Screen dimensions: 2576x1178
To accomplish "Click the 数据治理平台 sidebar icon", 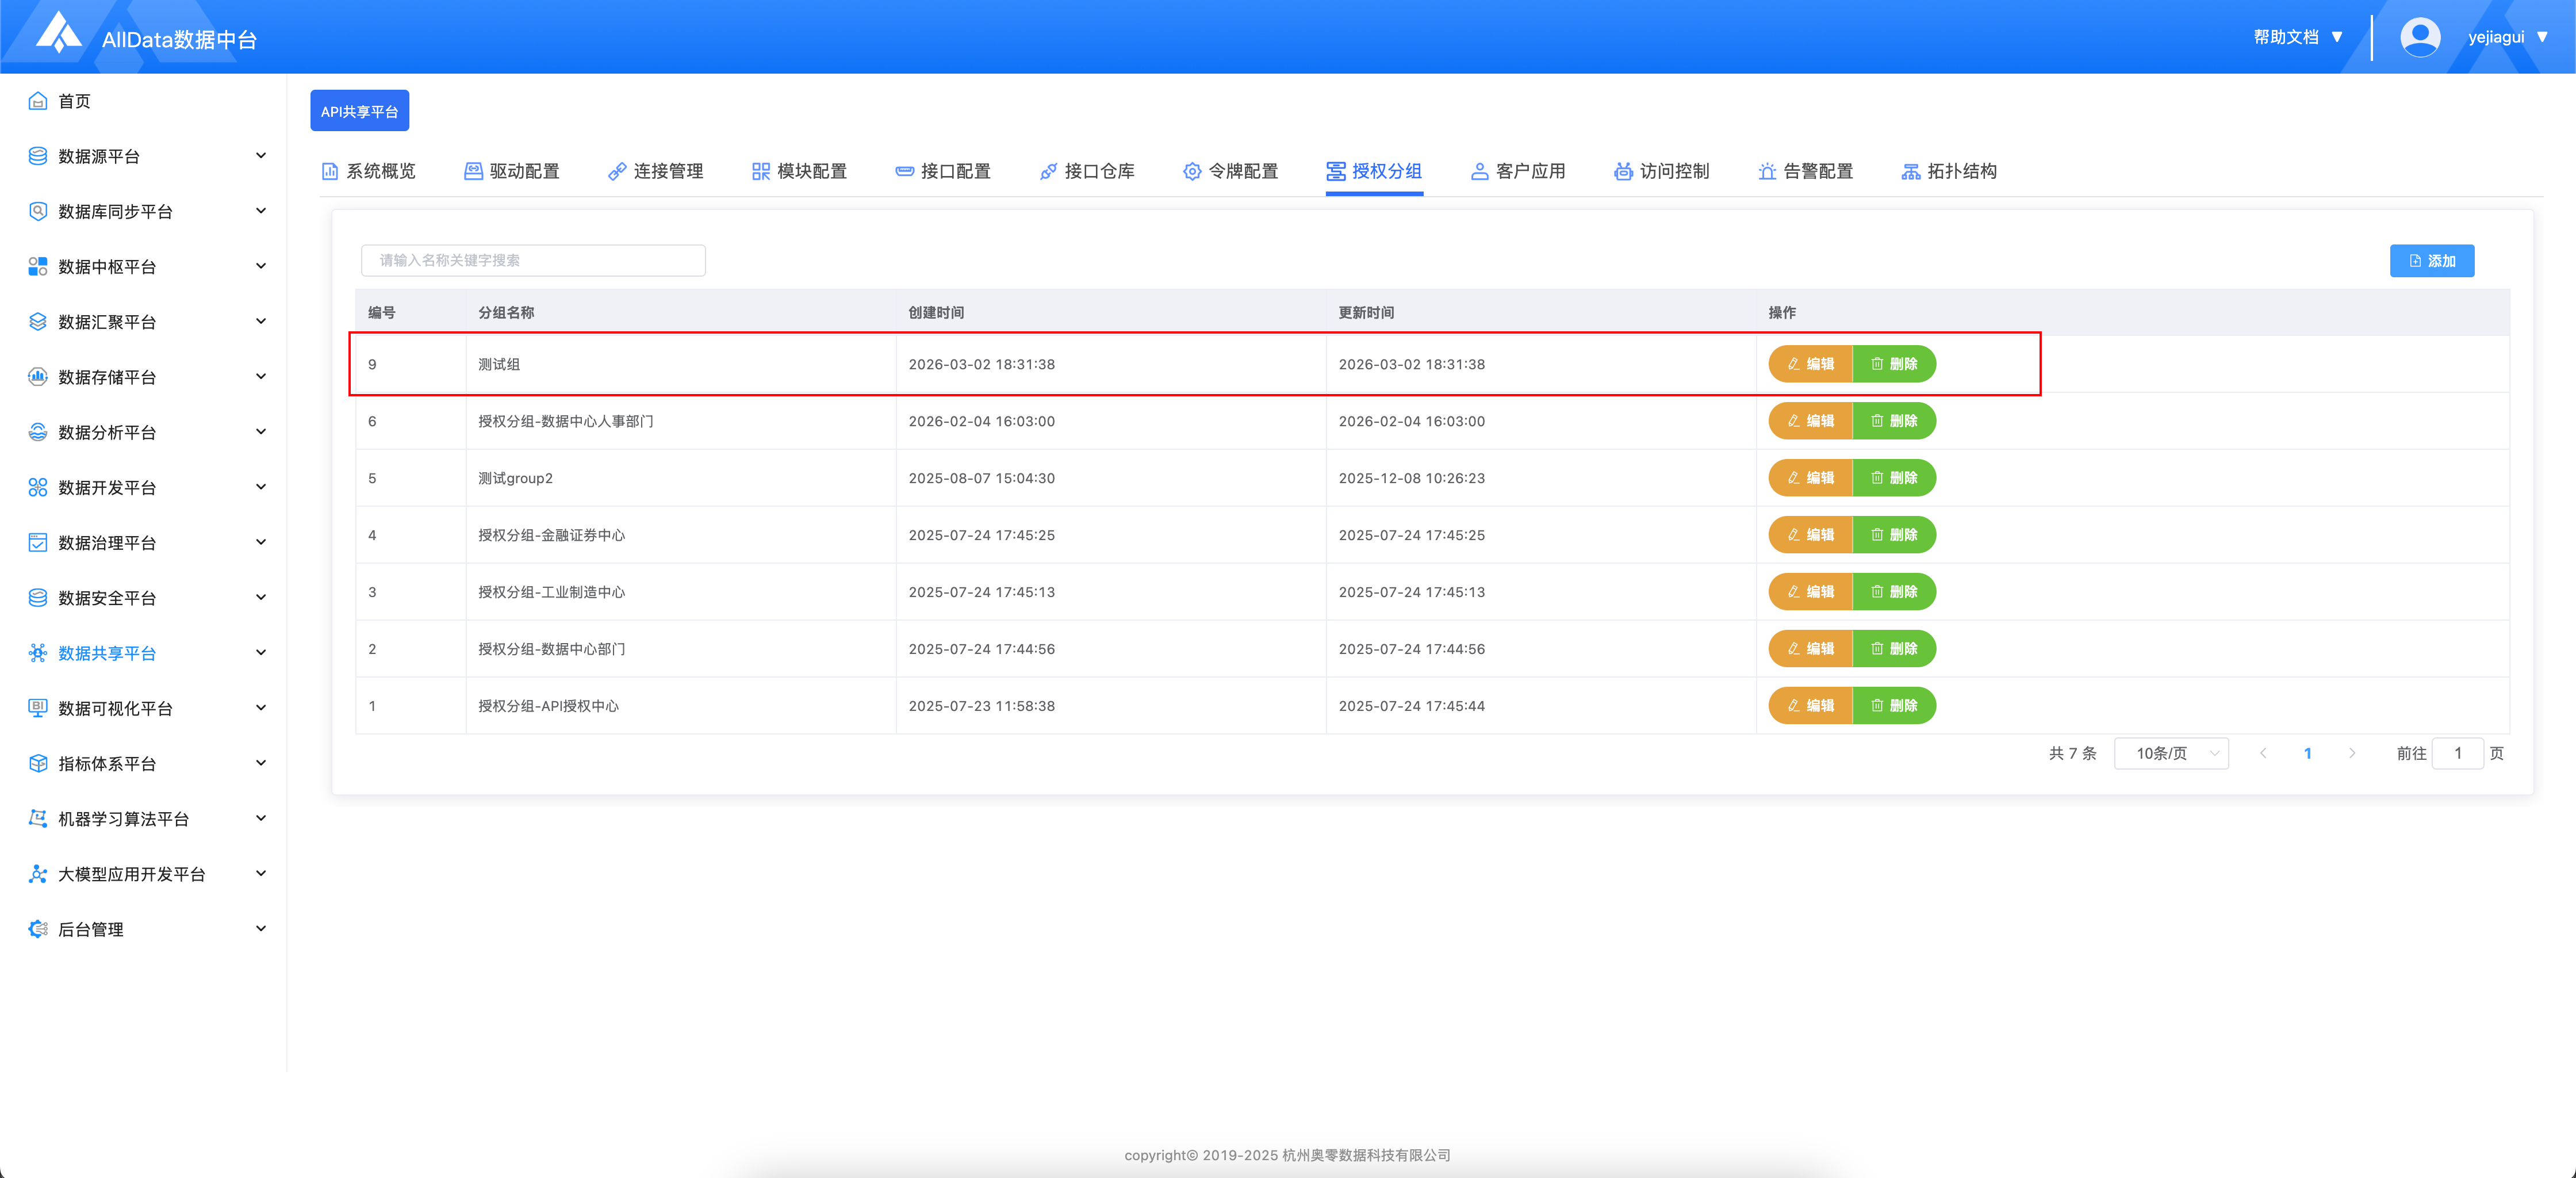I will point(38,543).
